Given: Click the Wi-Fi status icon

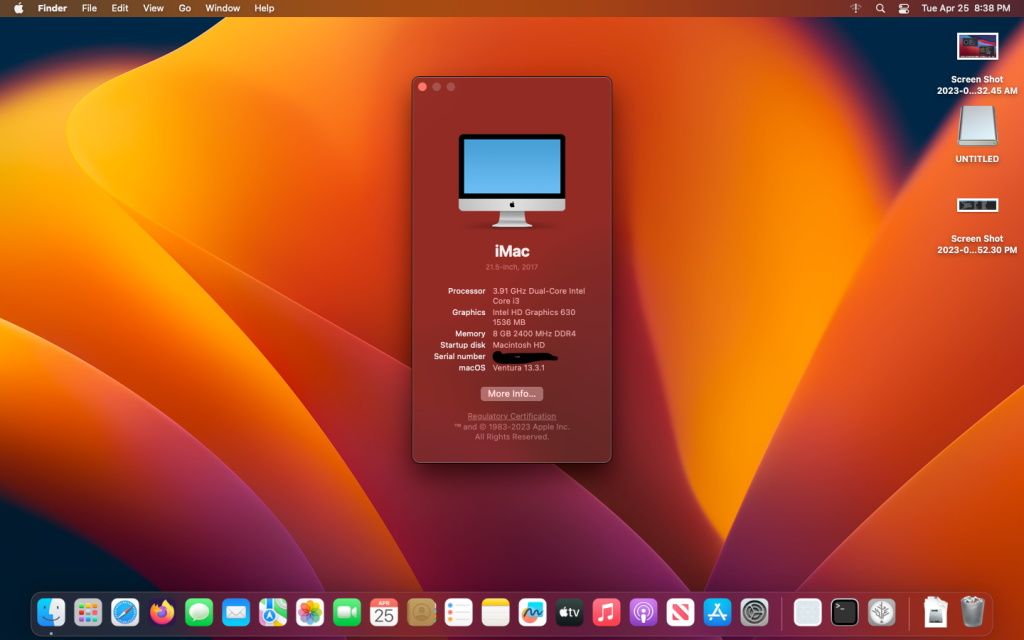Looking at the screenshot, I should point(855,8).
